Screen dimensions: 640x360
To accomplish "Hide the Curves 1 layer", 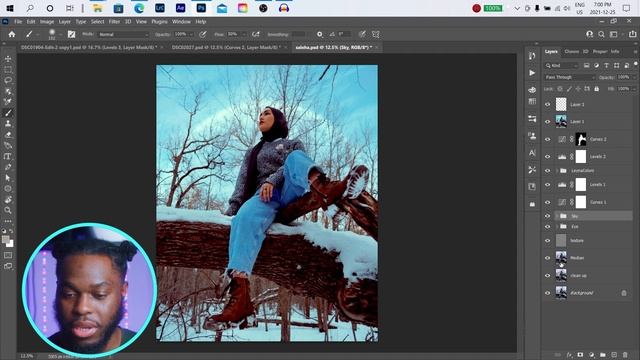I will [x=548, y=202].
